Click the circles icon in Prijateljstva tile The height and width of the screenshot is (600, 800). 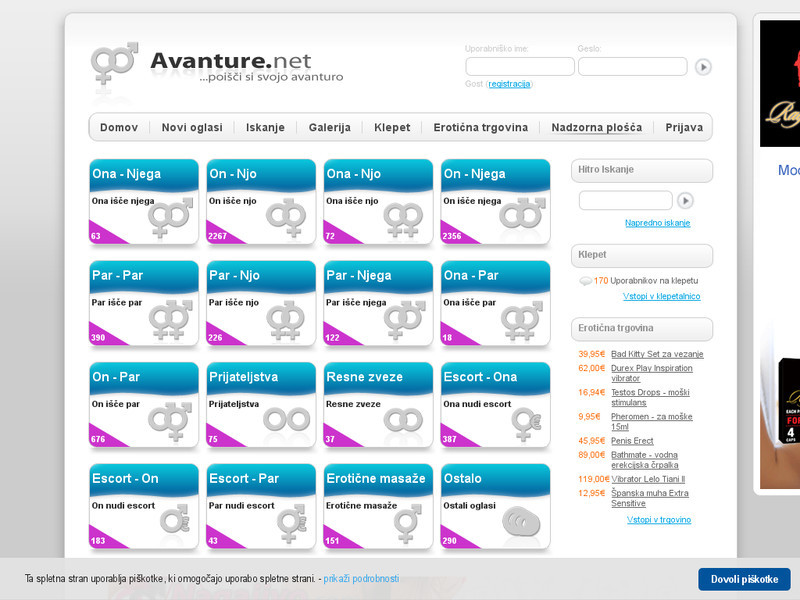[287, 420]
